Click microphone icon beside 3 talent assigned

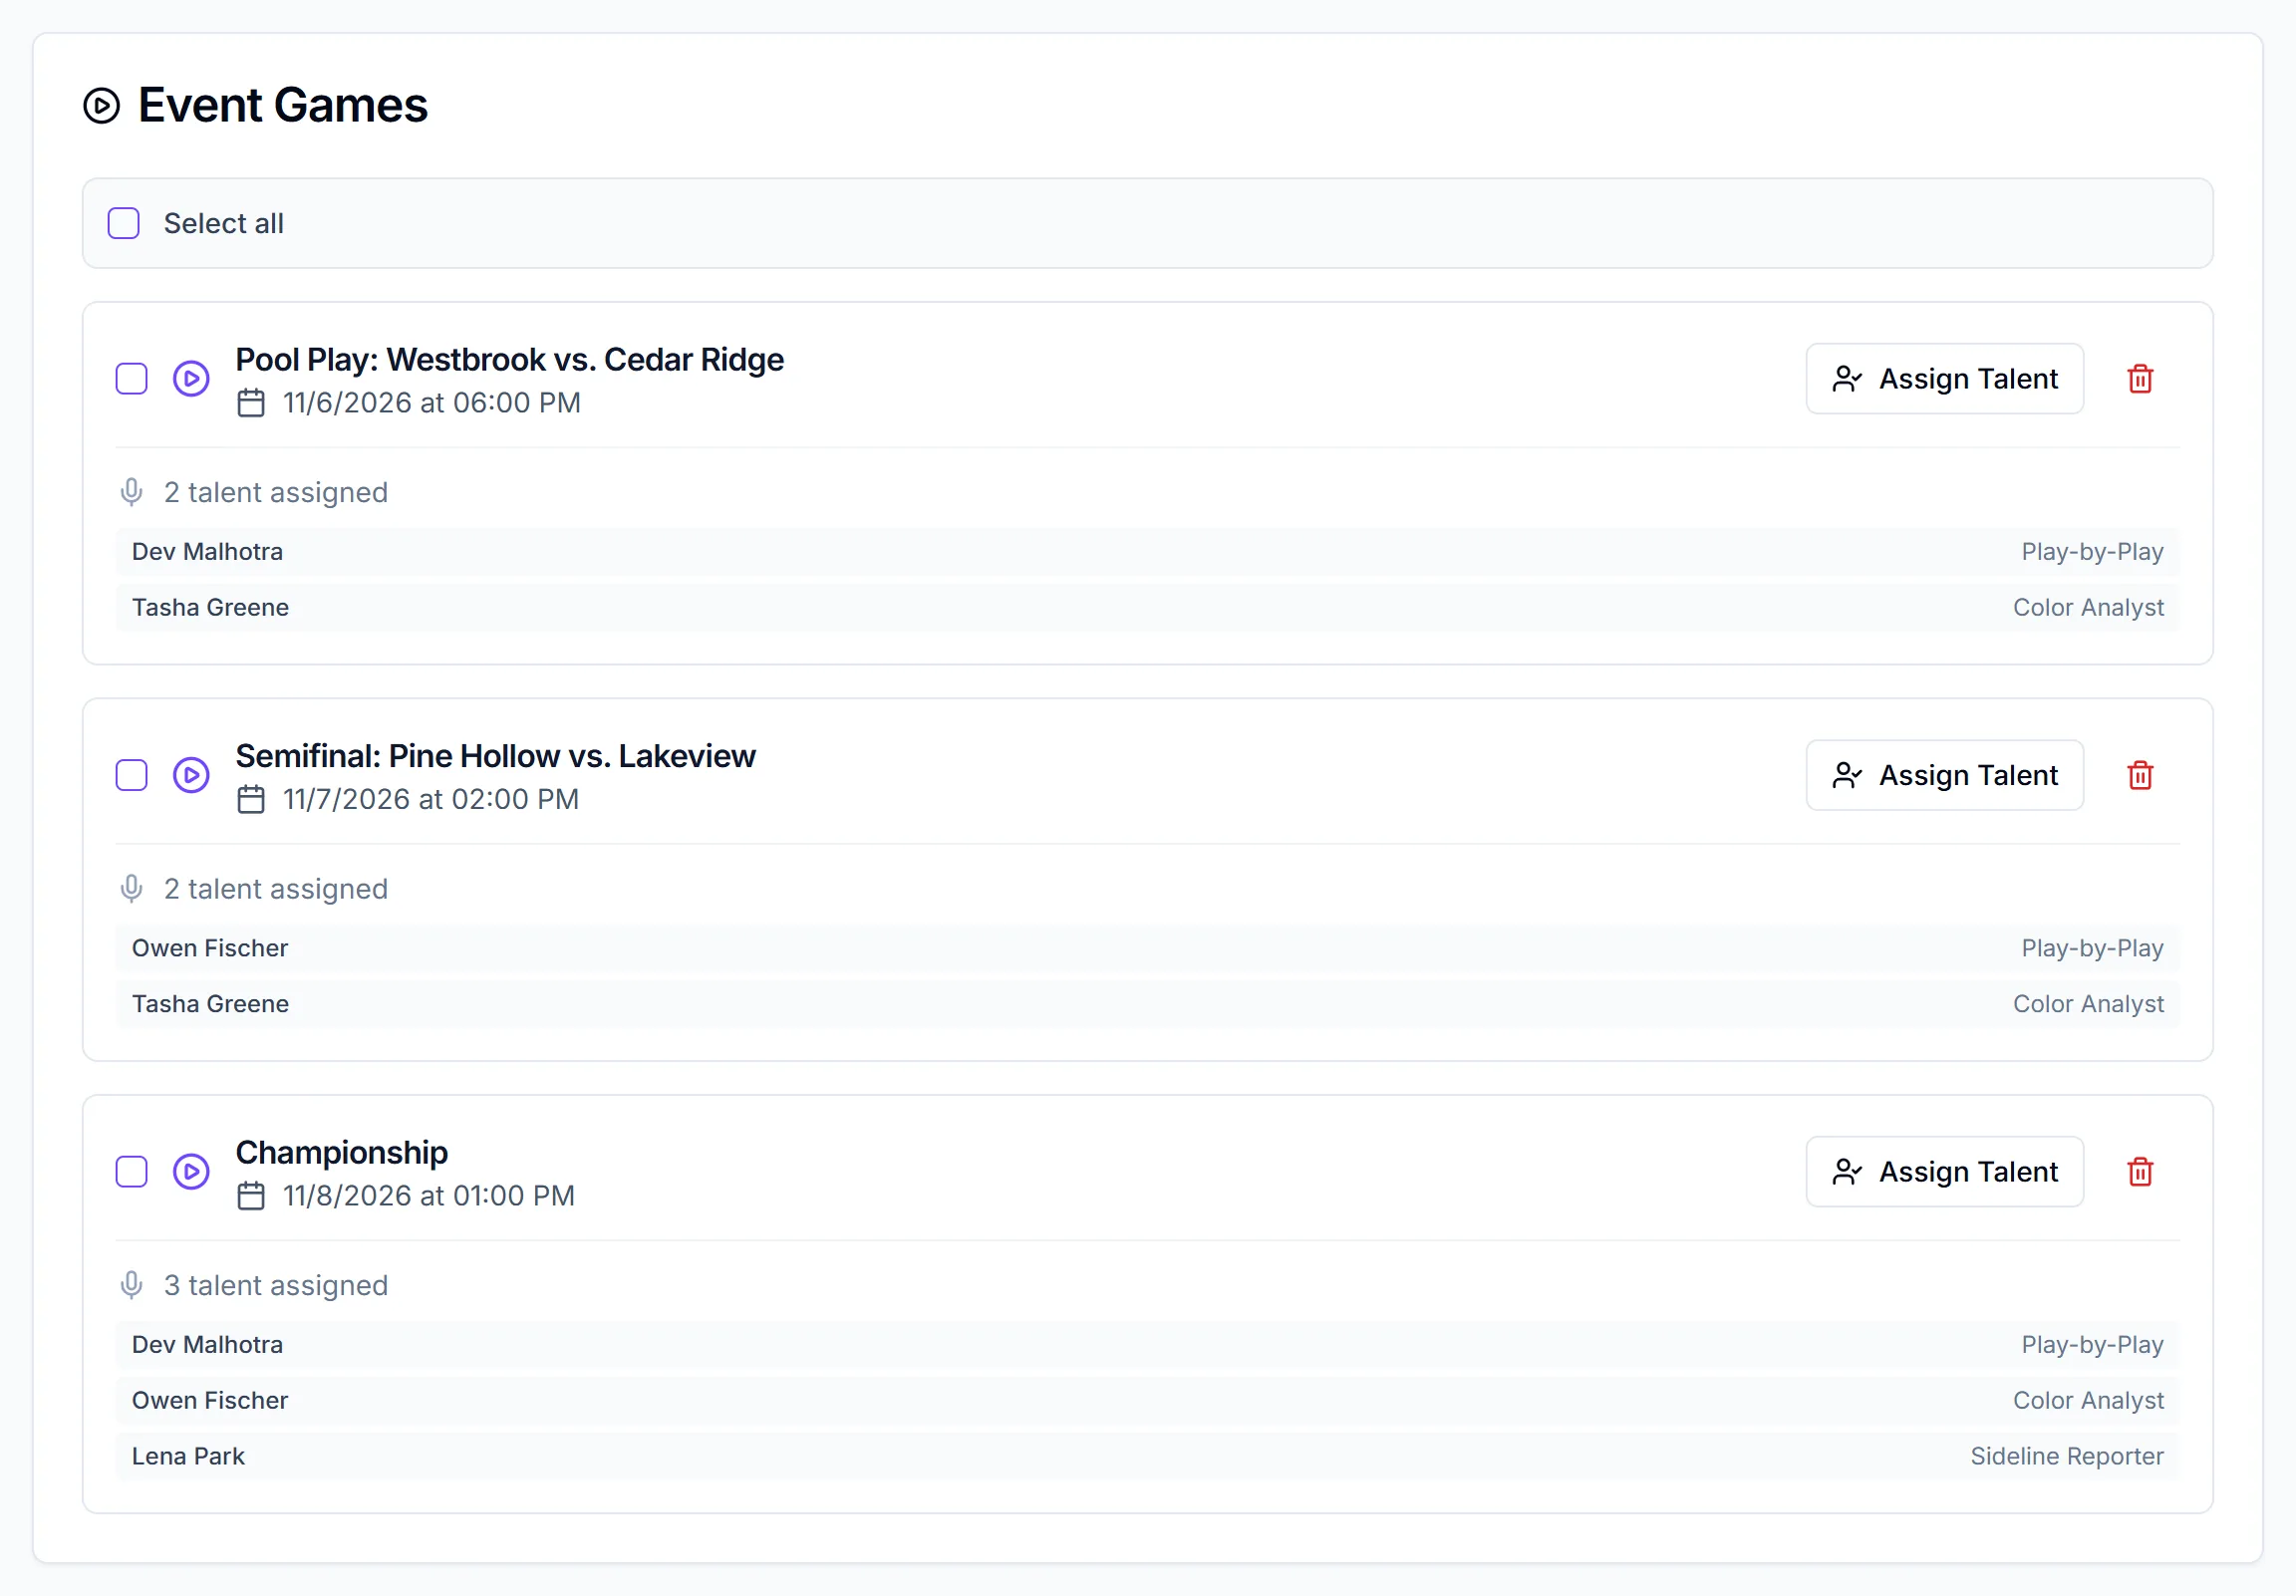coord(131,1284)
